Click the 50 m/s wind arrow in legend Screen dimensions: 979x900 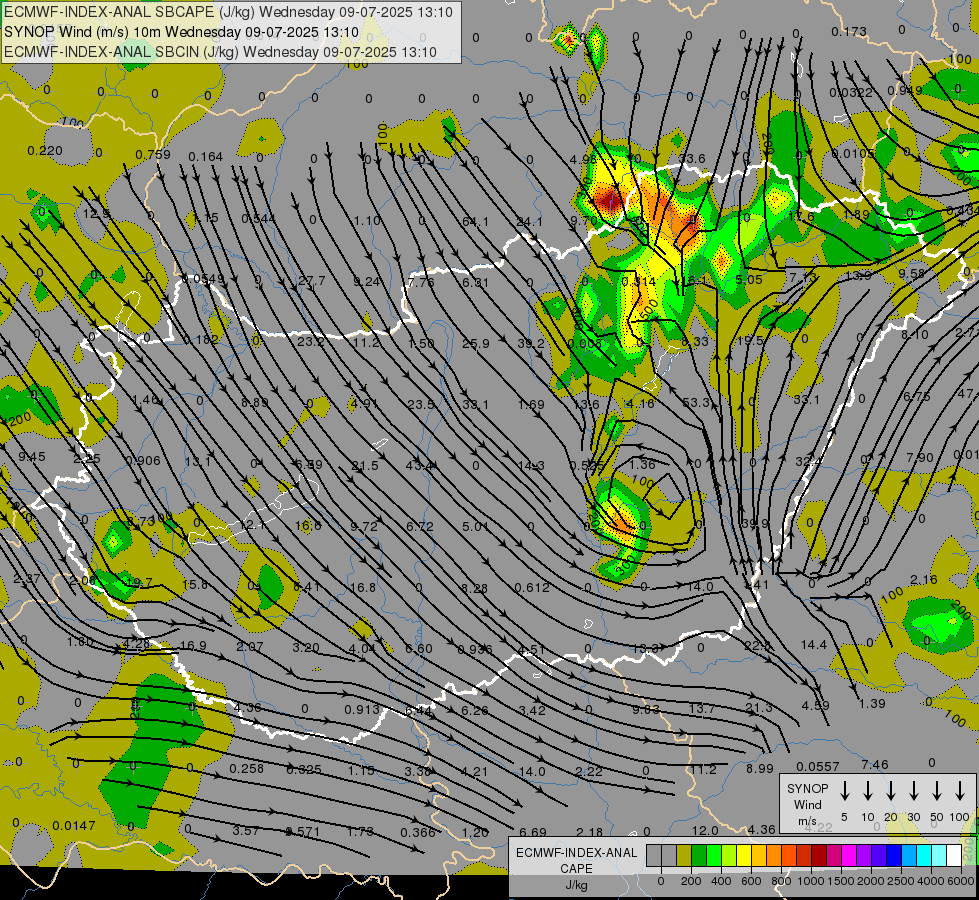point(937,791)
